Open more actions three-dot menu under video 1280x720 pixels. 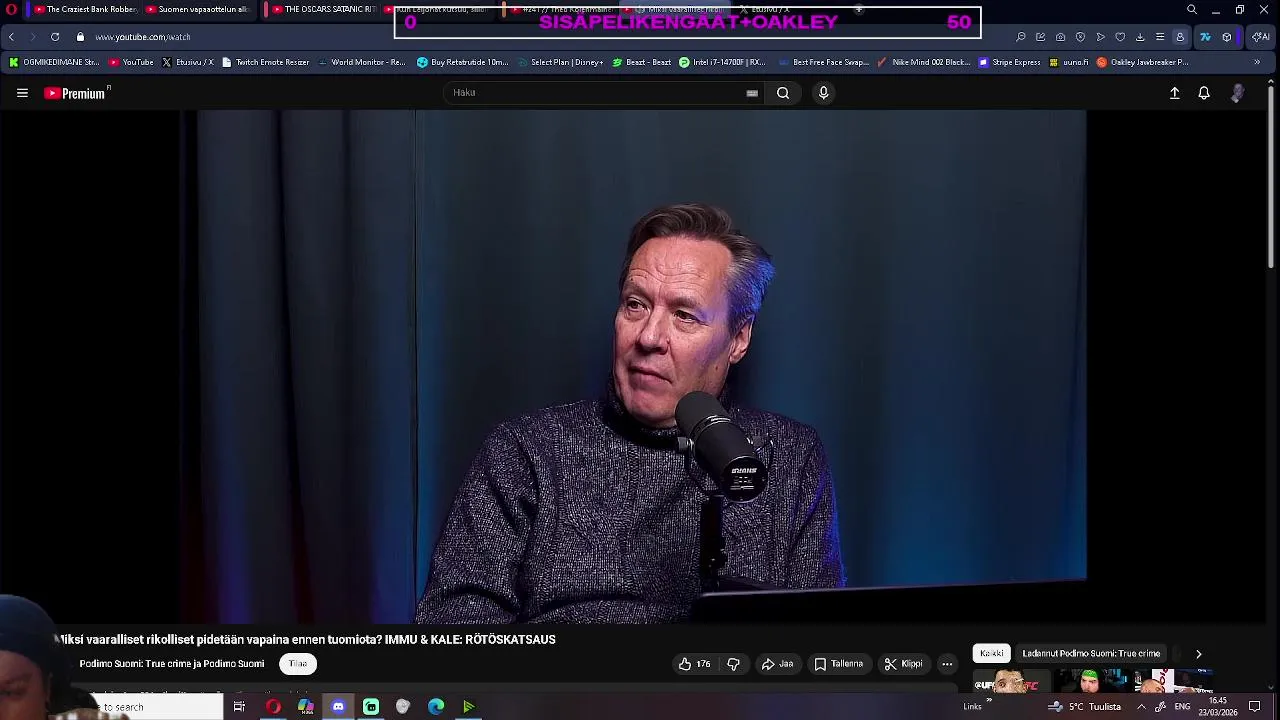coord(947,664)
